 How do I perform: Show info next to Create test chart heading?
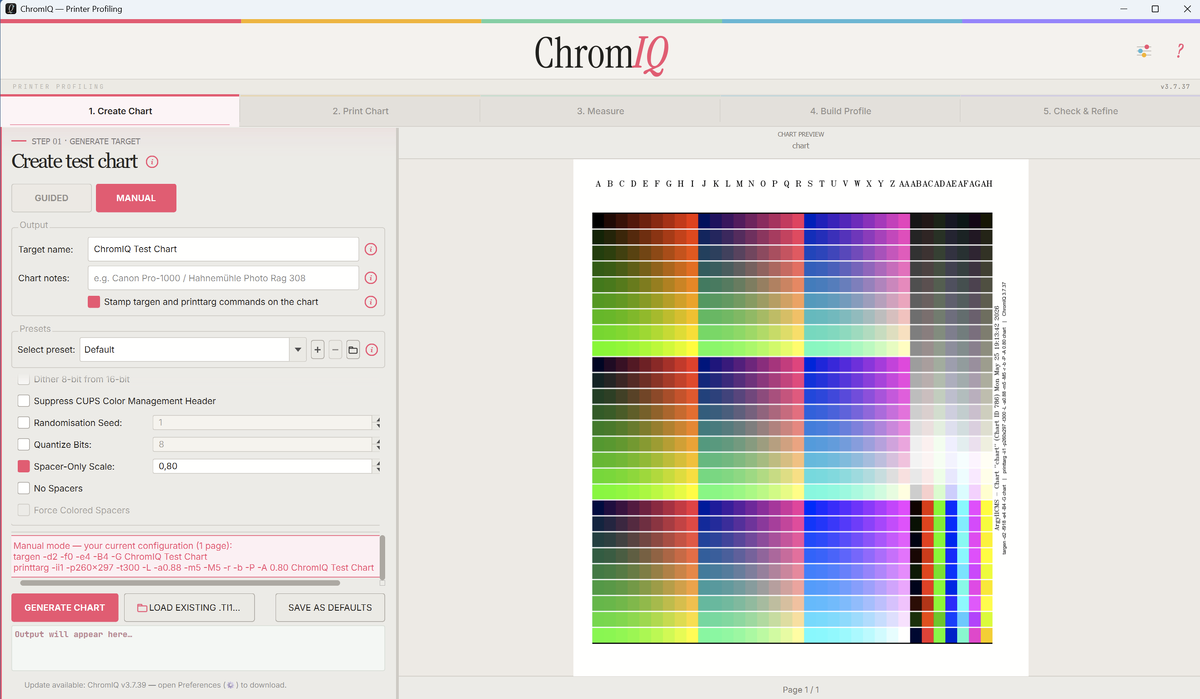152,161
